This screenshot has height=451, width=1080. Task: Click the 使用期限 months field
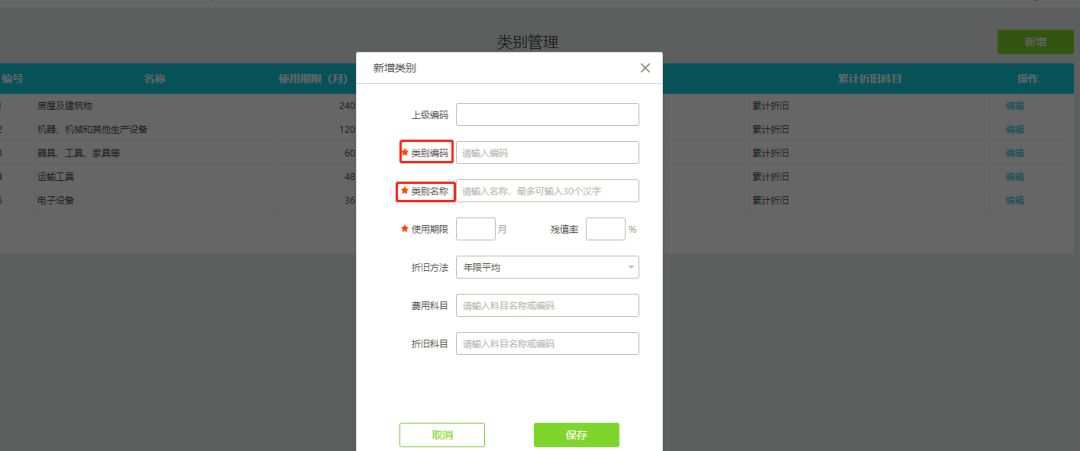tap(475, 229)
